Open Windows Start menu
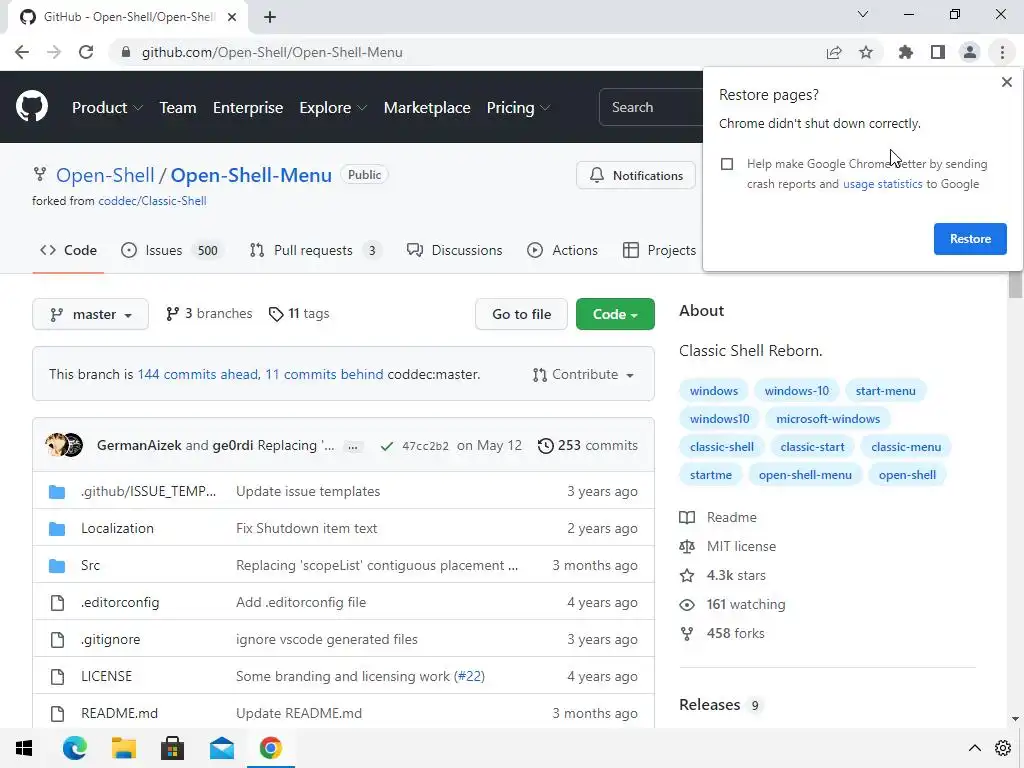The height and width of the screenshot is (768, 1024). click(x=24, y=748)
